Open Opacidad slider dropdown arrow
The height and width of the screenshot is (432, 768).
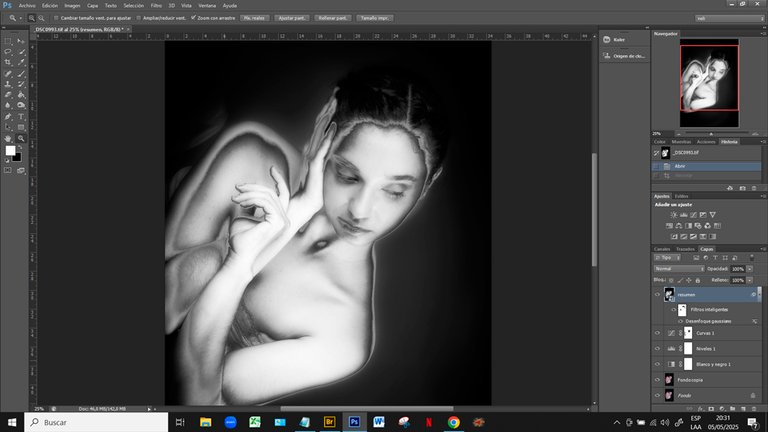coord(749,269)
